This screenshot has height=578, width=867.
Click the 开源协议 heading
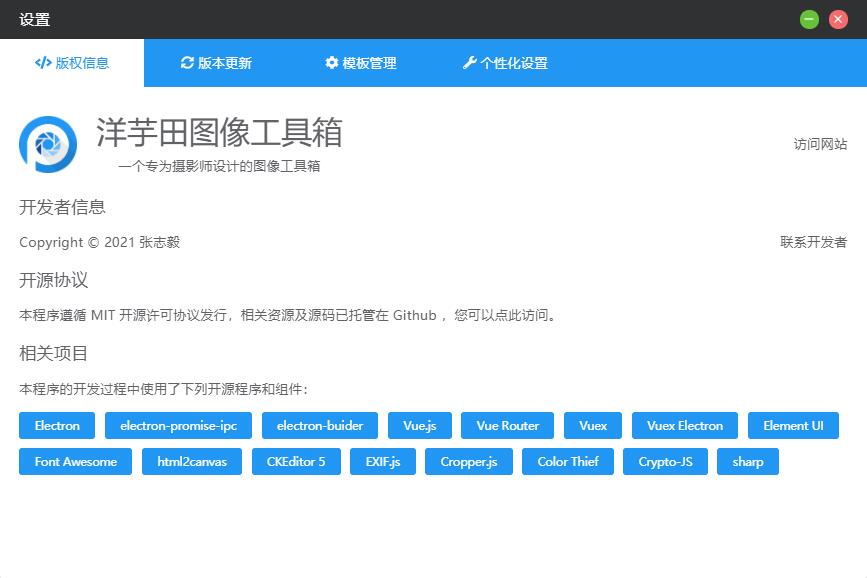54,280
